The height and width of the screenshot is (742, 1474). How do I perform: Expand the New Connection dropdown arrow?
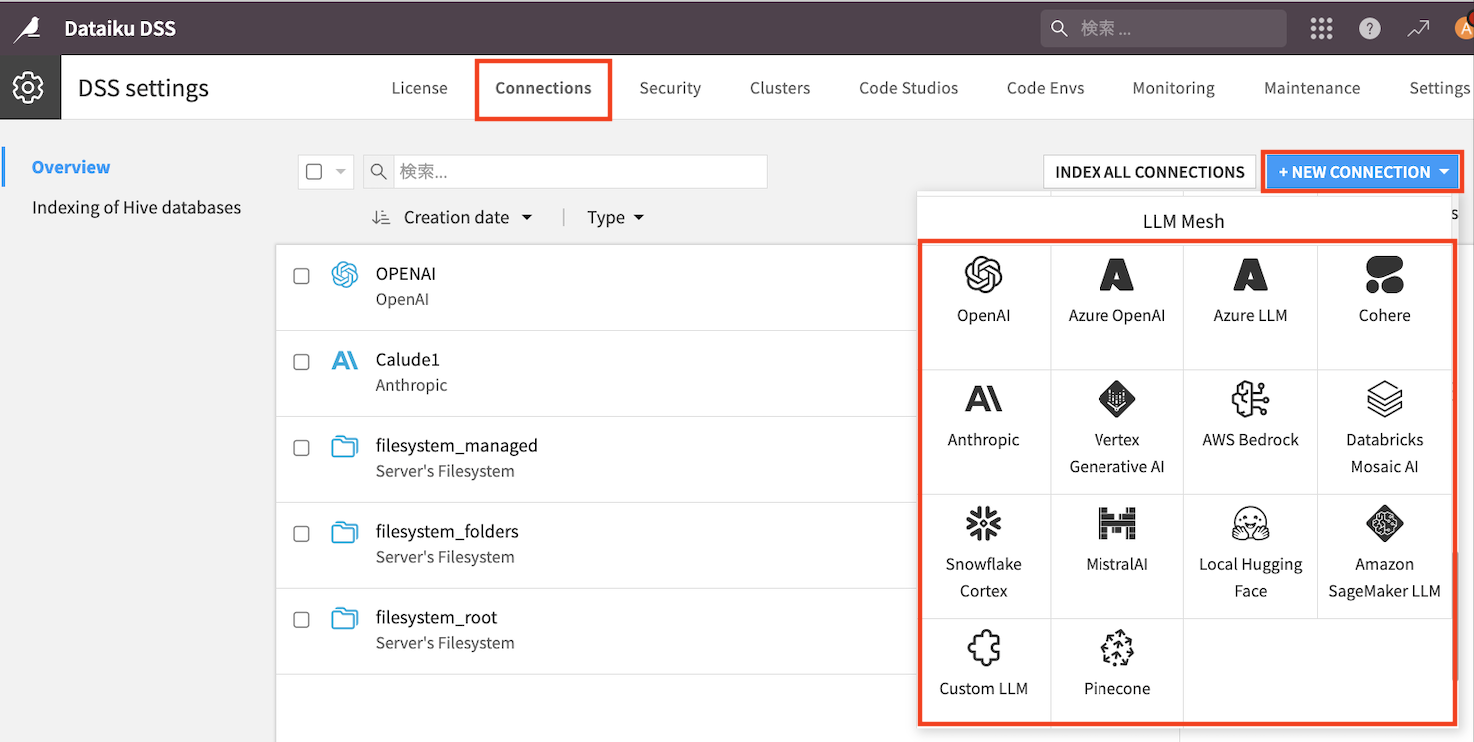point(1445,172)
